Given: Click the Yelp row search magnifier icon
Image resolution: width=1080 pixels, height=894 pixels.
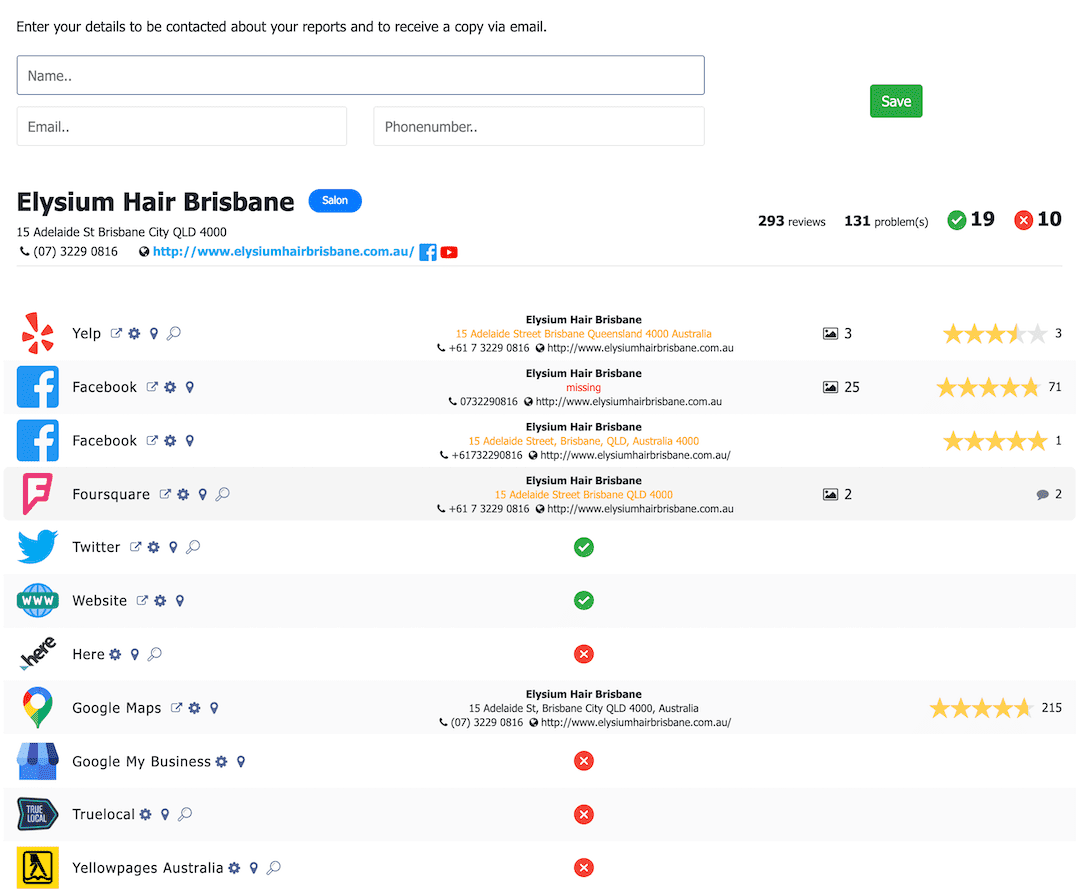Looking at the screenshot, I should click(174, 333).
